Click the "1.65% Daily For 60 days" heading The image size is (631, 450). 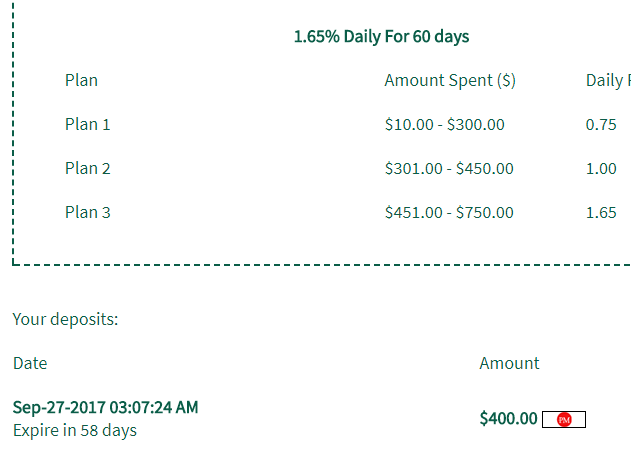tap(381, 37)
